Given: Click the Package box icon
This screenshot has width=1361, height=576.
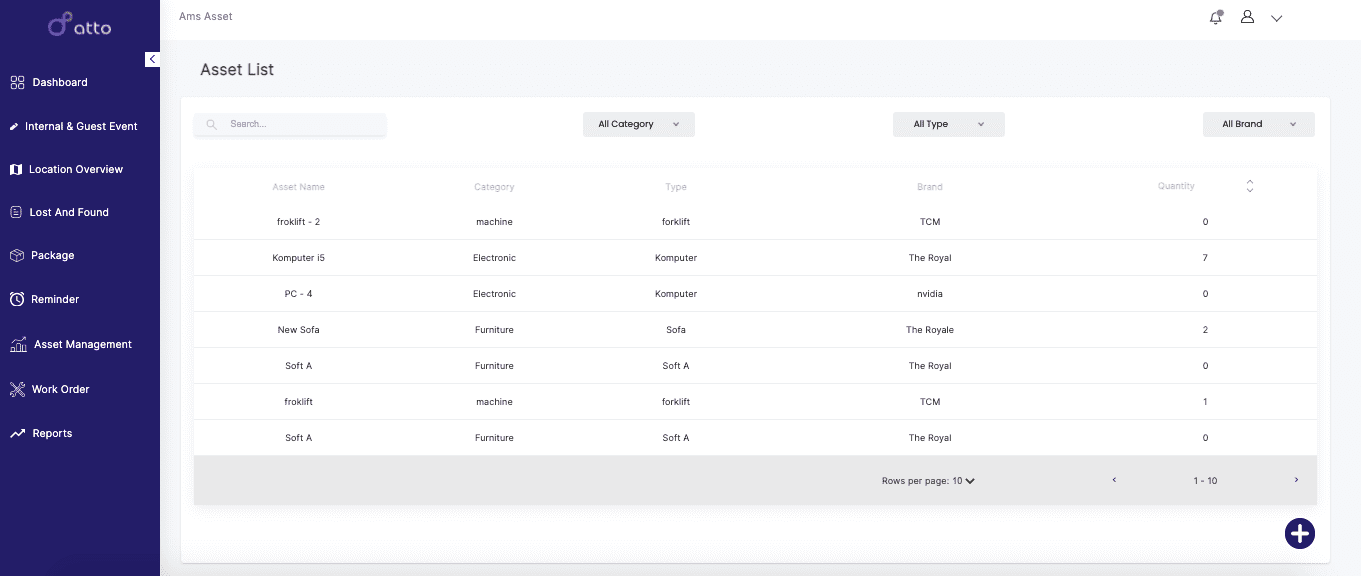Looking at the screenshot, I should tap(17, 255).
